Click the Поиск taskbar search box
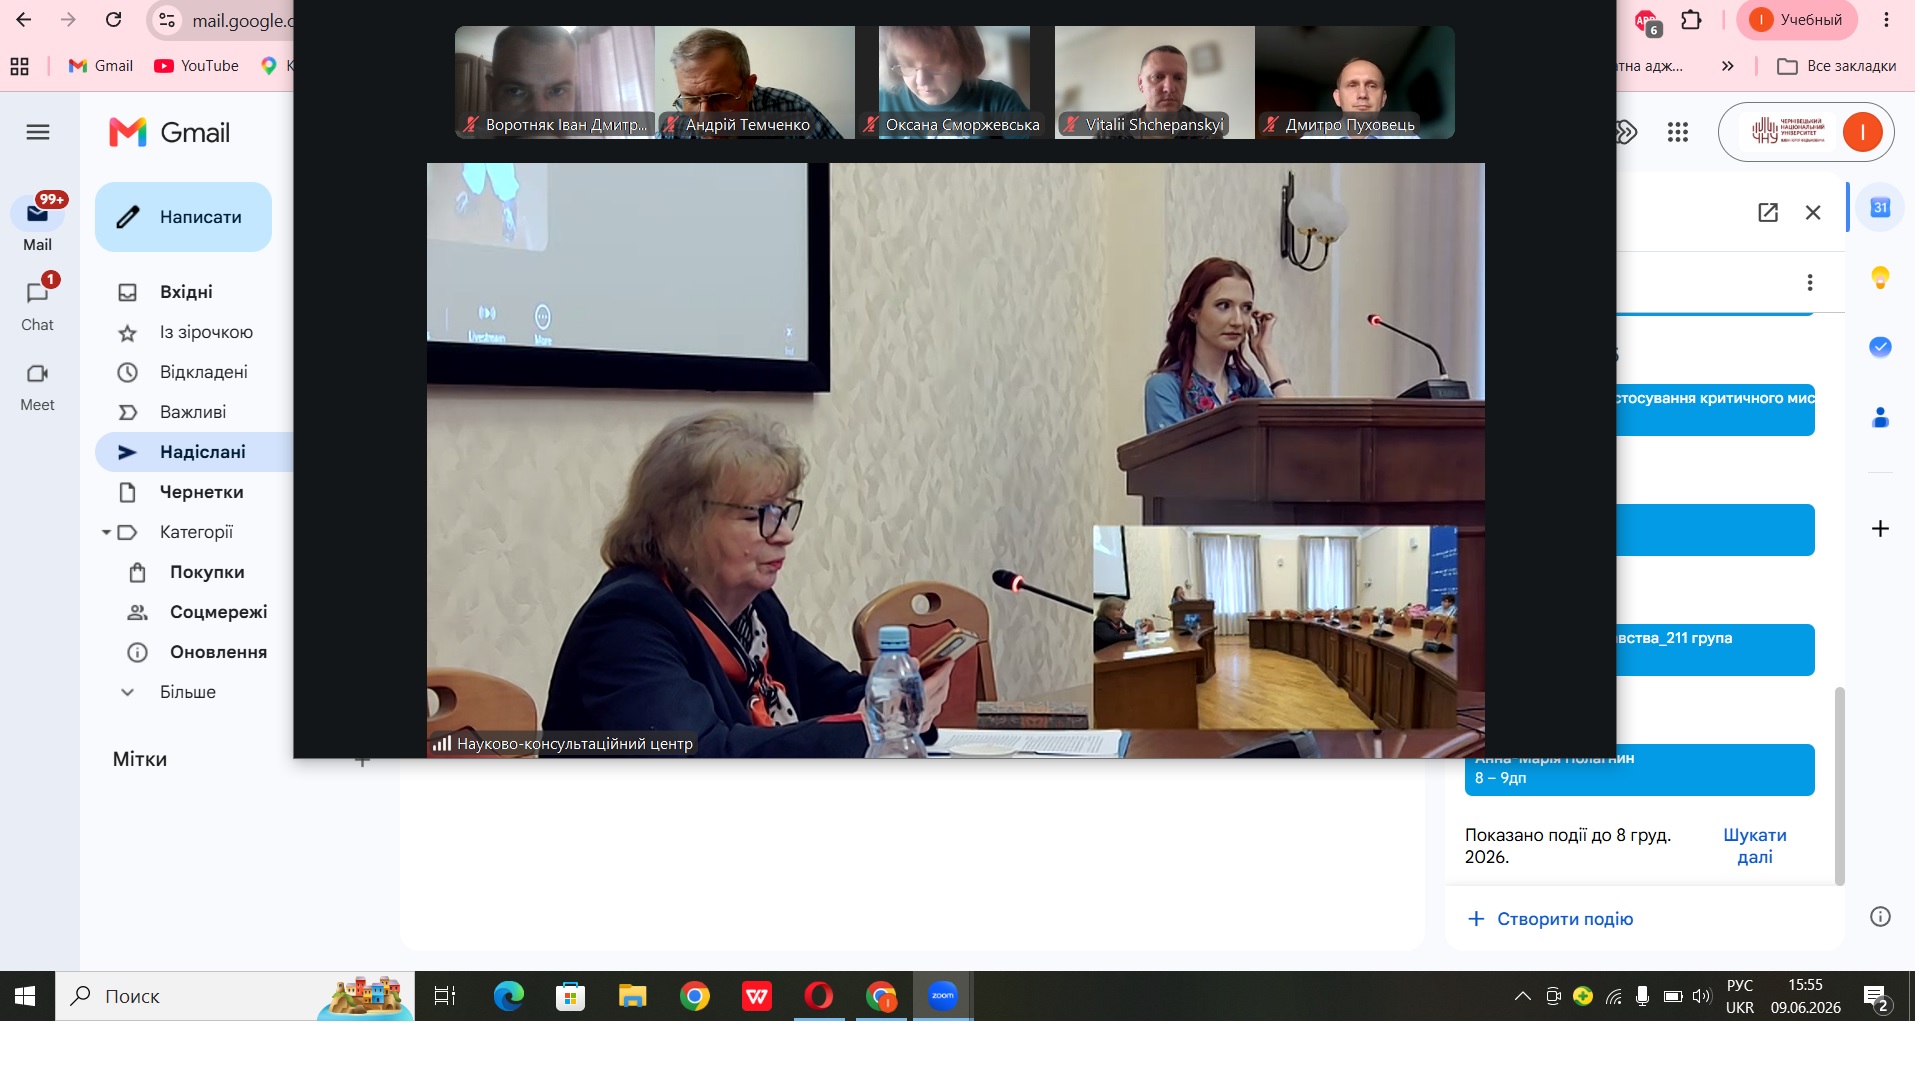Viewport: 1920px width, 1080px height. point(235,996)
